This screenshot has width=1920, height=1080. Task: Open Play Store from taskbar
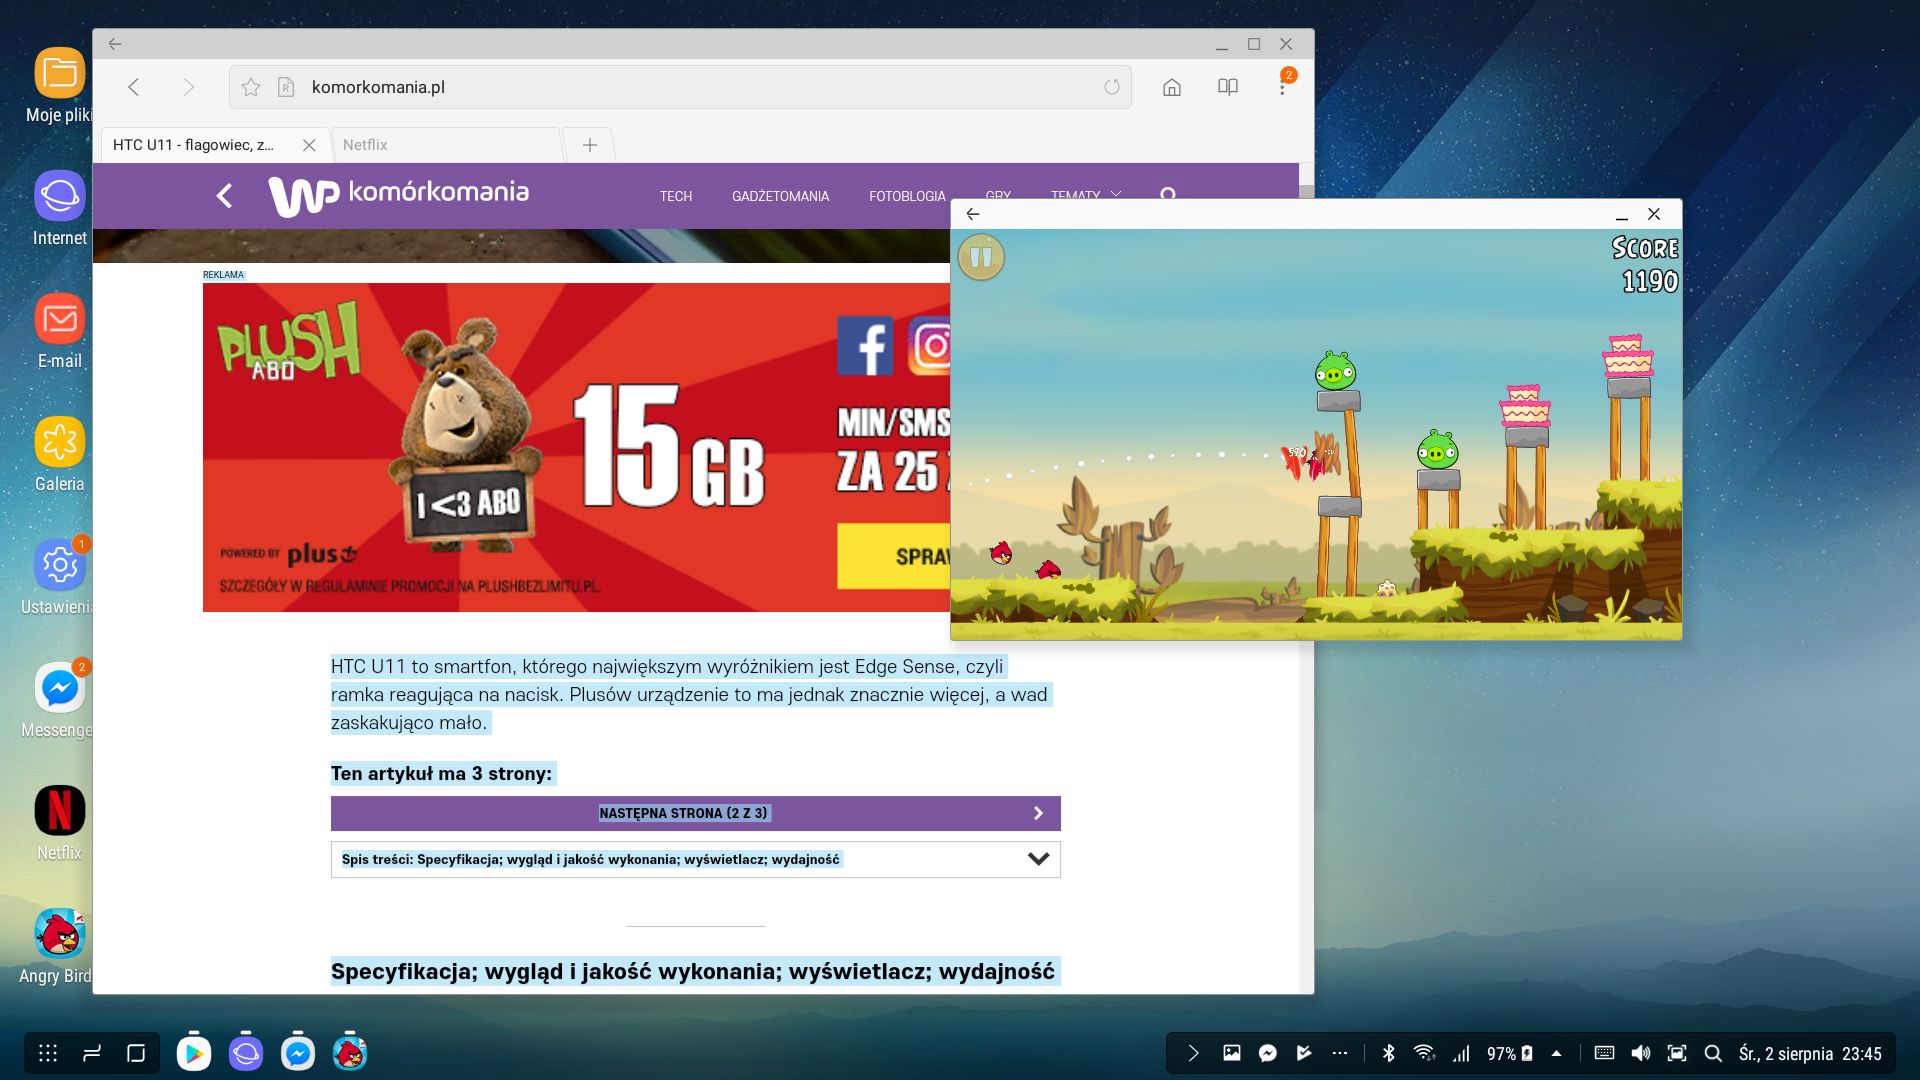click(x=194, y=1053)
